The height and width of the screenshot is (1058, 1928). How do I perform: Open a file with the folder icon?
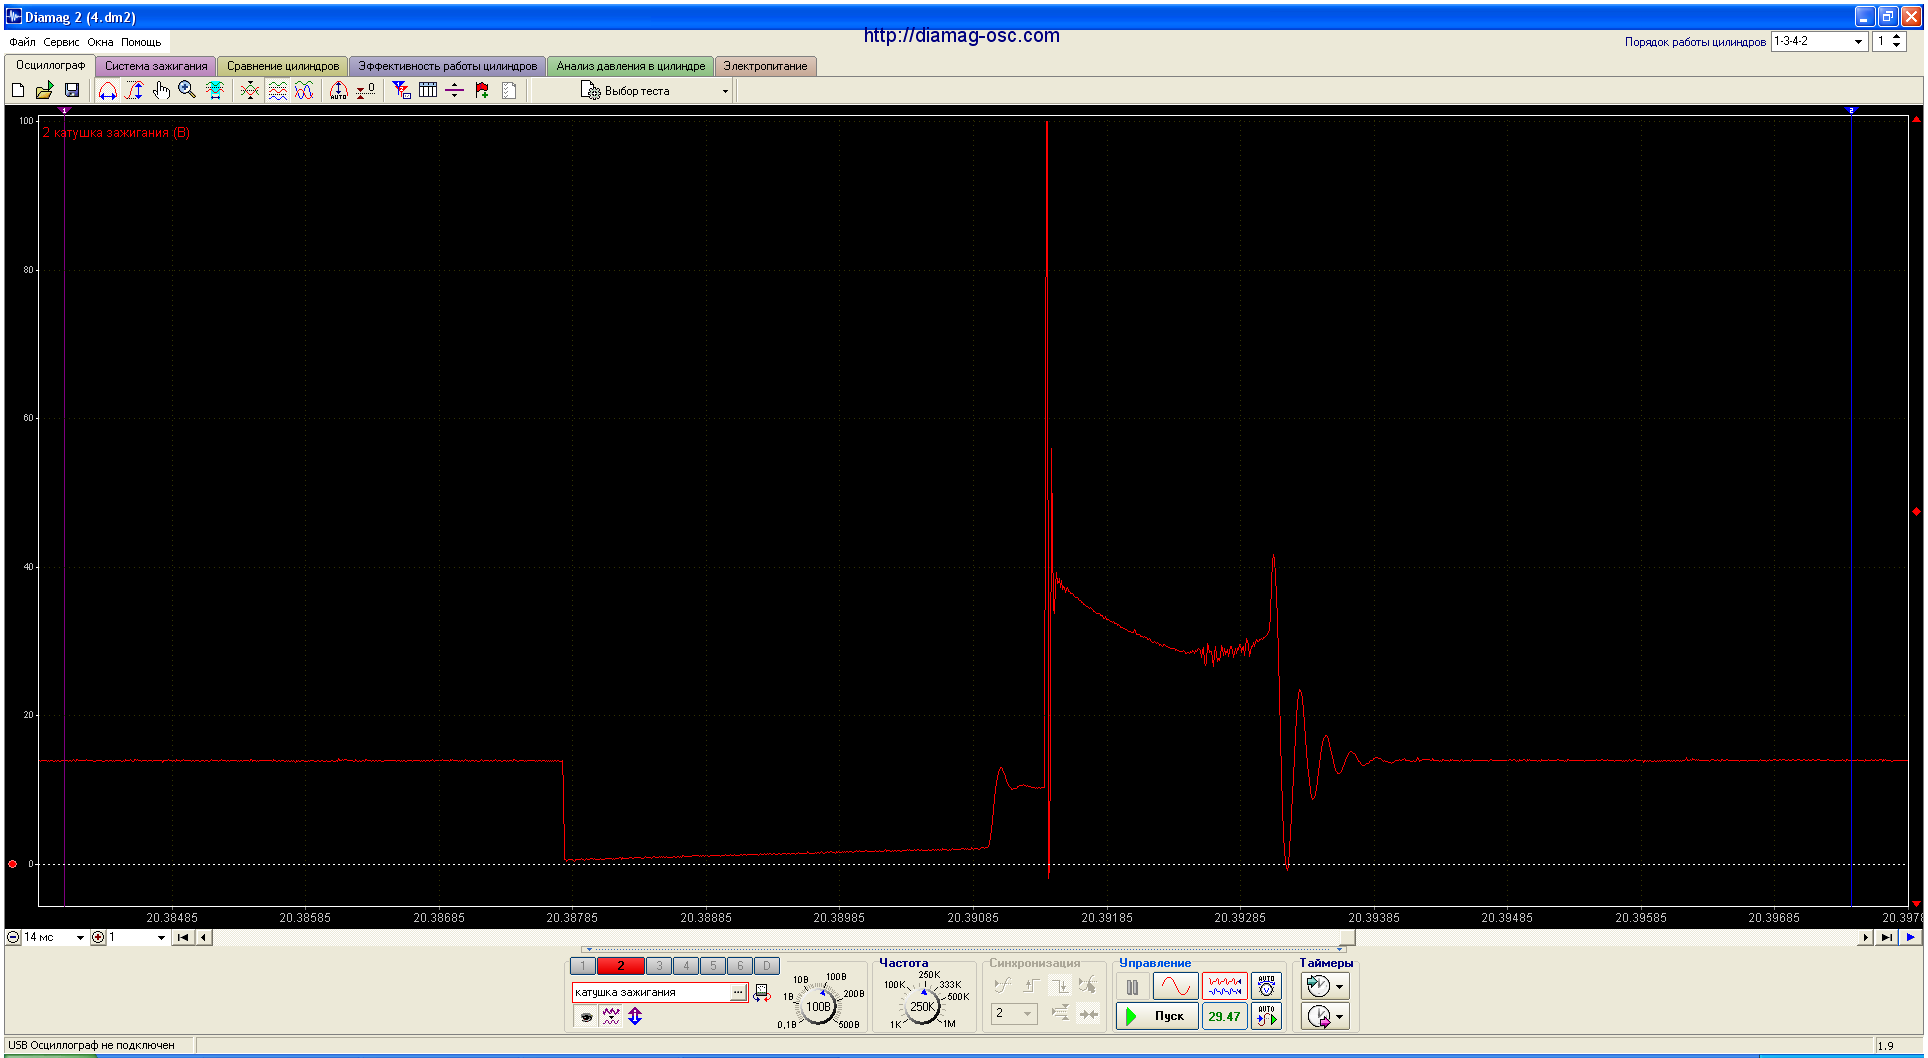click(x=44, y=90)
